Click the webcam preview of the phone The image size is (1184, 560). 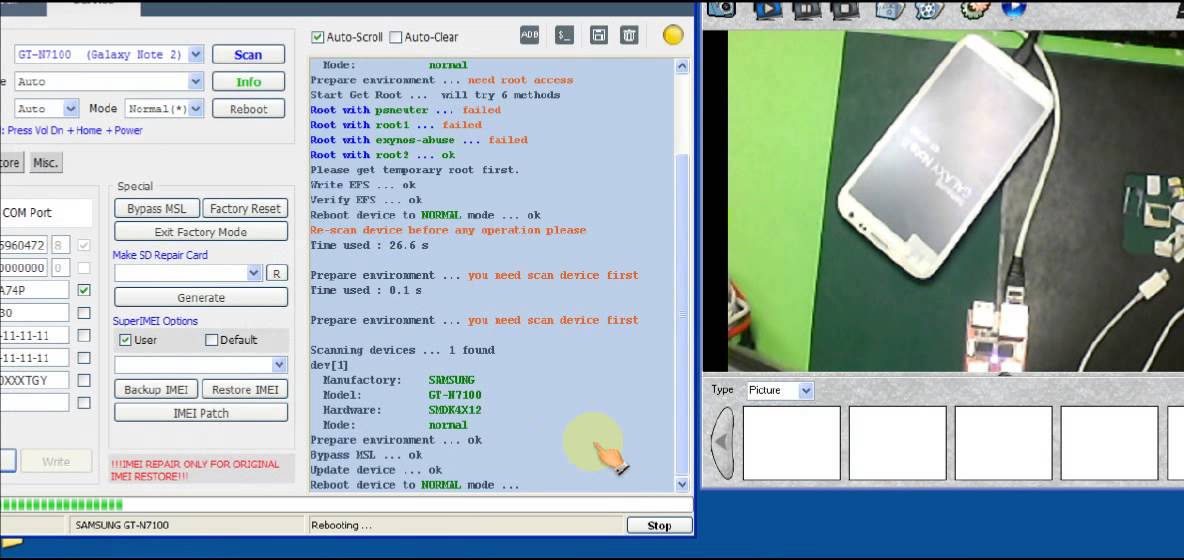(x=955, y=201)
